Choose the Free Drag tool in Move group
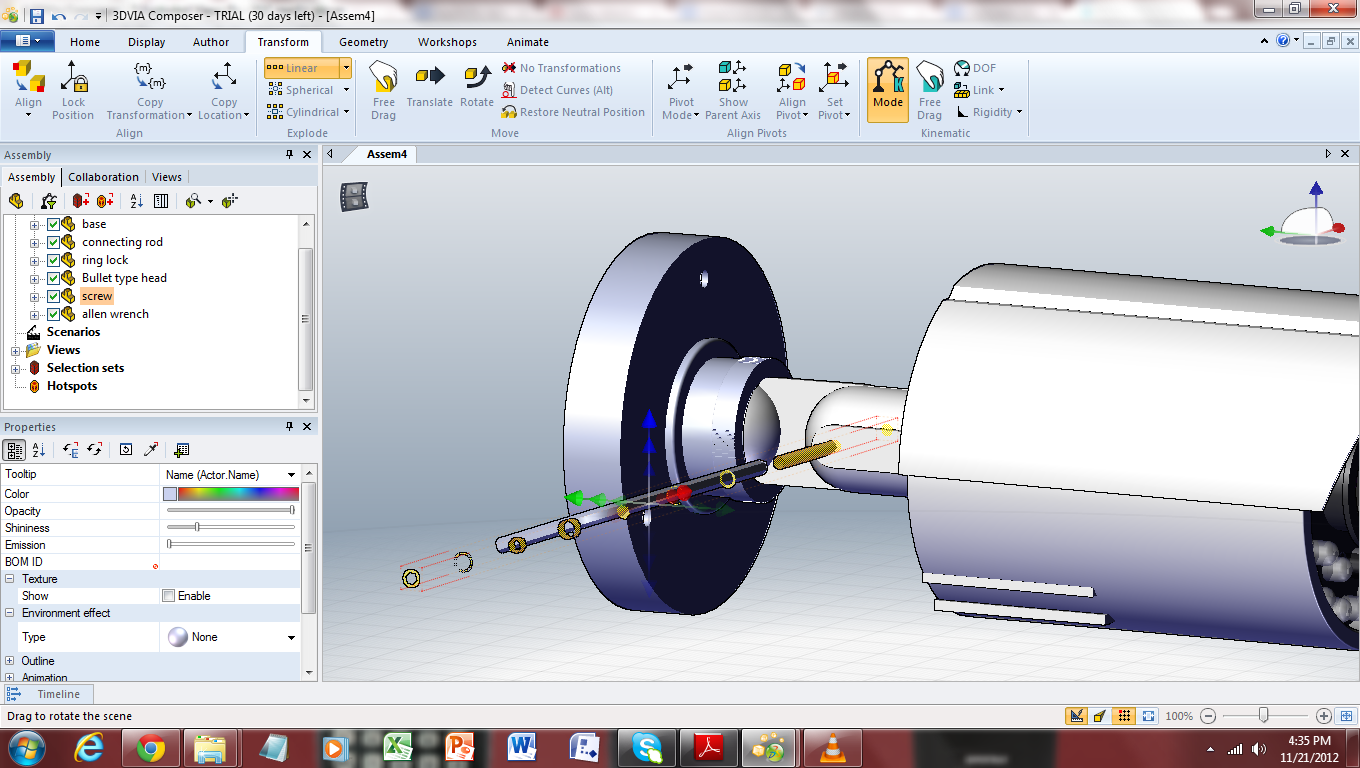Screen dimensions: 1360x768 [383, 90]
